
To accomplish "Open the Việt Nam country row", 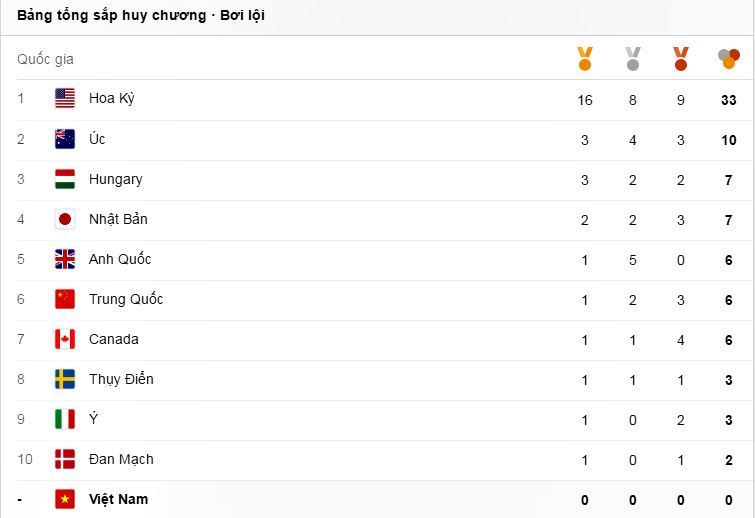I will (x=118, y=499).
